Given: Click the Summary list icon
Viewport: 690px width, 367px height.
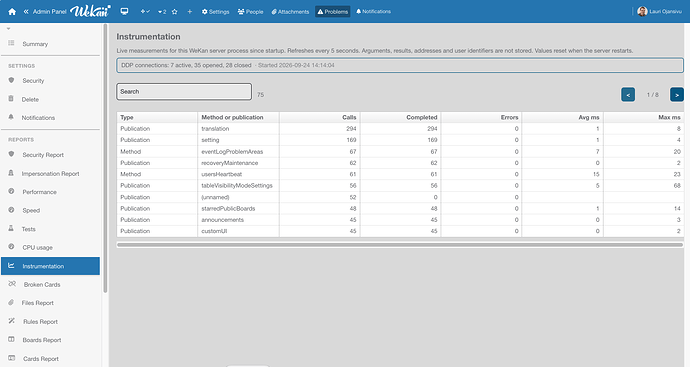Looking at the screenshot, I should pyautogui.click(x=11, y=43).
